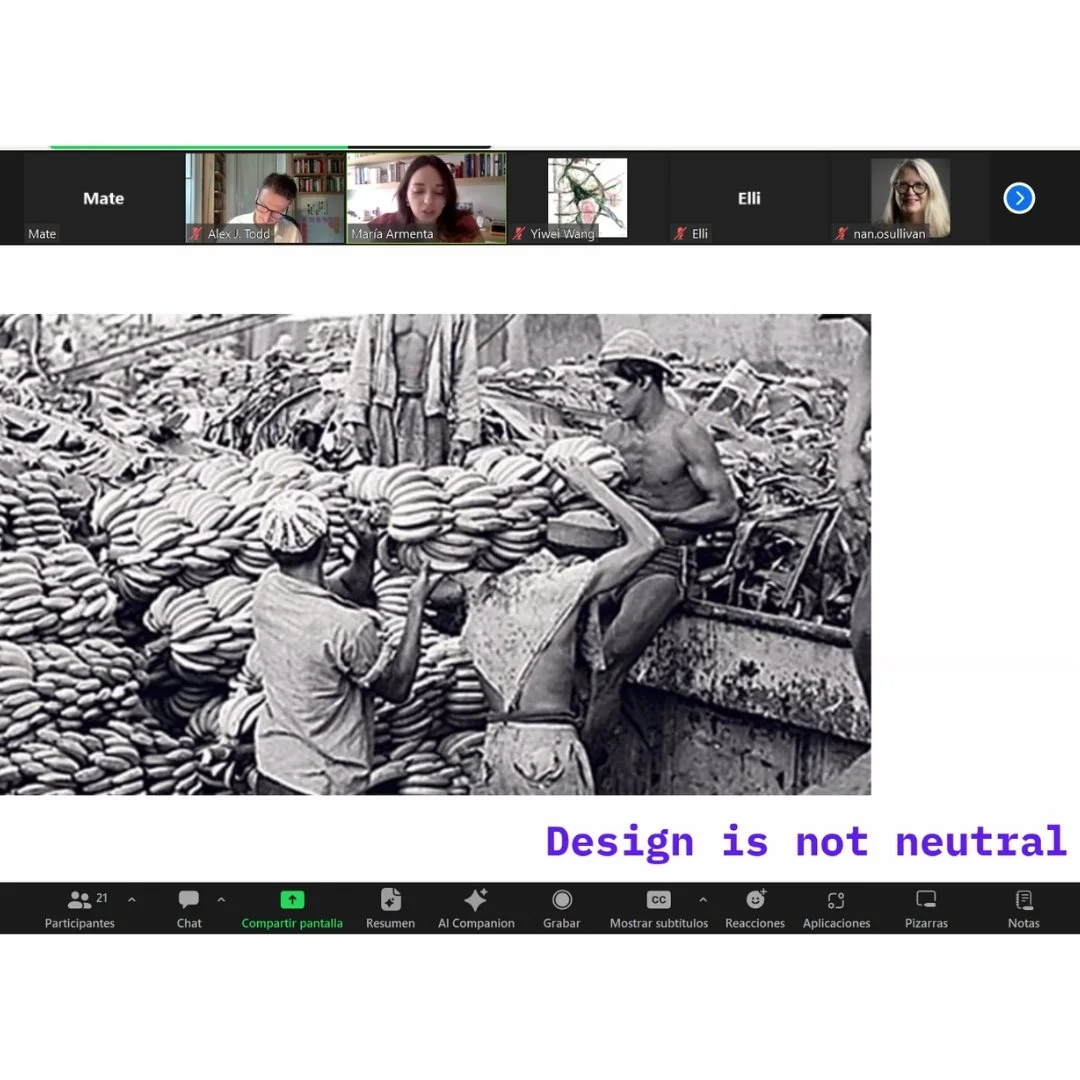Select Alex J. Todd's video tile

(x=265, y=198)
